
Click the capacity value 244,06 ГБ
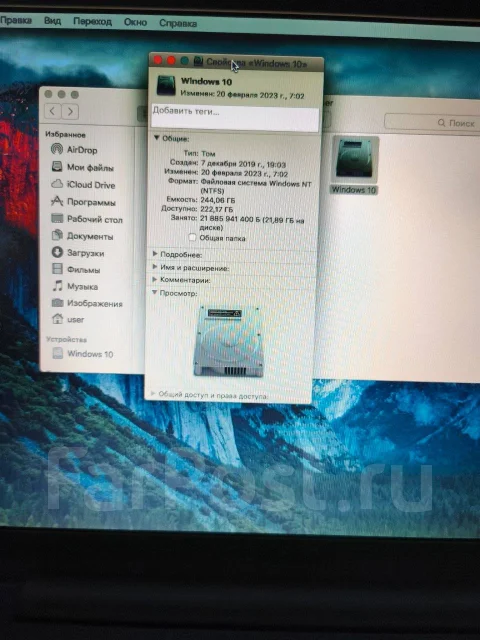click(x=218, y=200)
